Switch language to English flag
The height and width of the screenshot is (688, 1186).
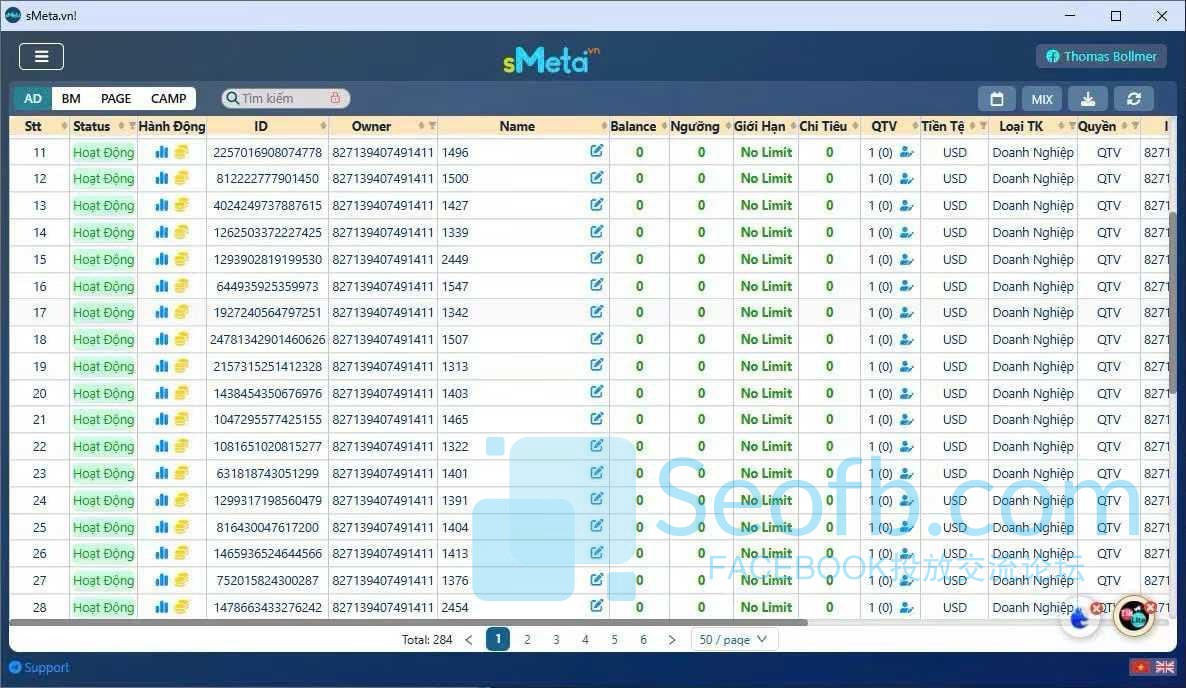tap(1165, 667)
